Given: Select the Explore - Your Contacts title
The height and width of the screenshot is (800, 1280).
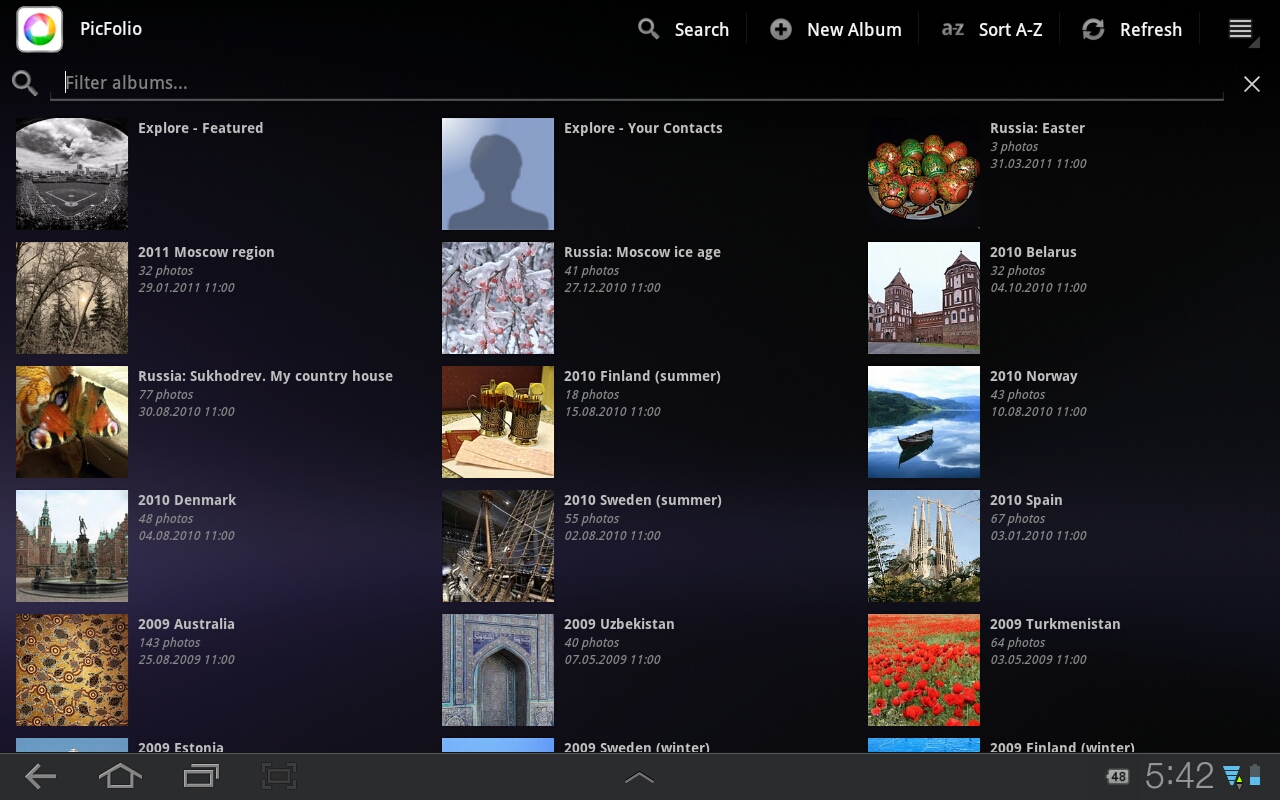Looking at the screenshot, I should [643, 128].
